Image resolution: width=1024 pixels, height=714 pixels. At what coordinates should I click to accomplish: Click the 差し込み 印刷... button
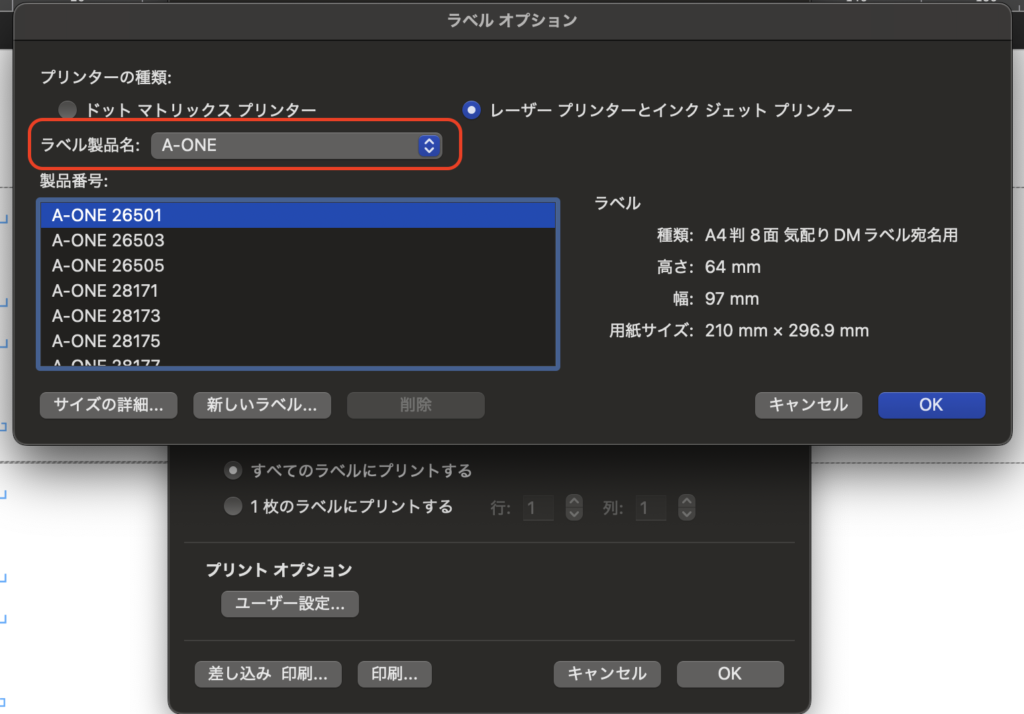coord(268,674)
